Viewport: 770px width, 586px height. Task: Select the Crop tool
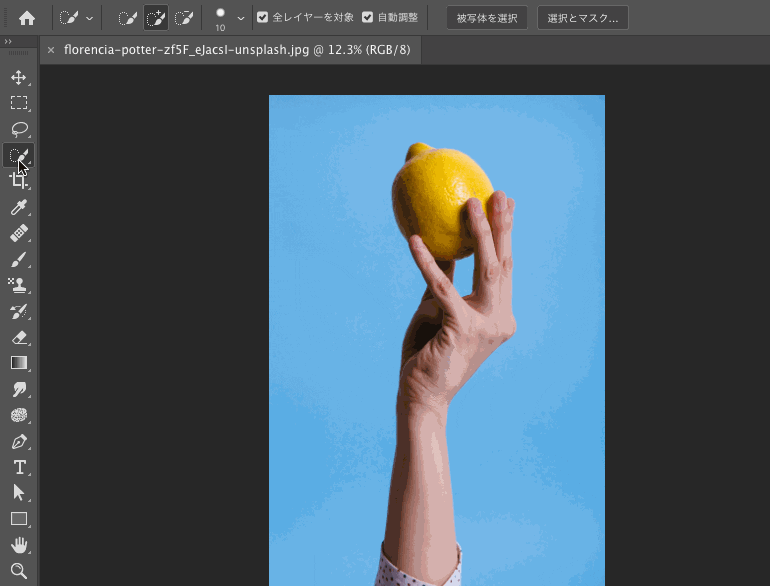(x=19, y=181)
